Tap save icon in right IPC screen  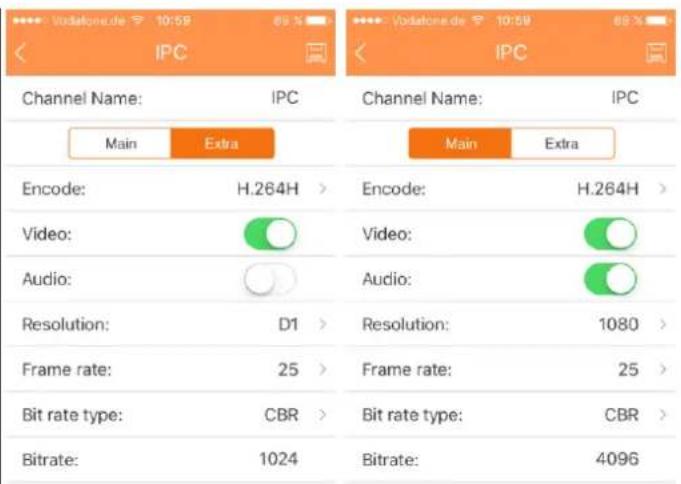(x=656, y=53)
